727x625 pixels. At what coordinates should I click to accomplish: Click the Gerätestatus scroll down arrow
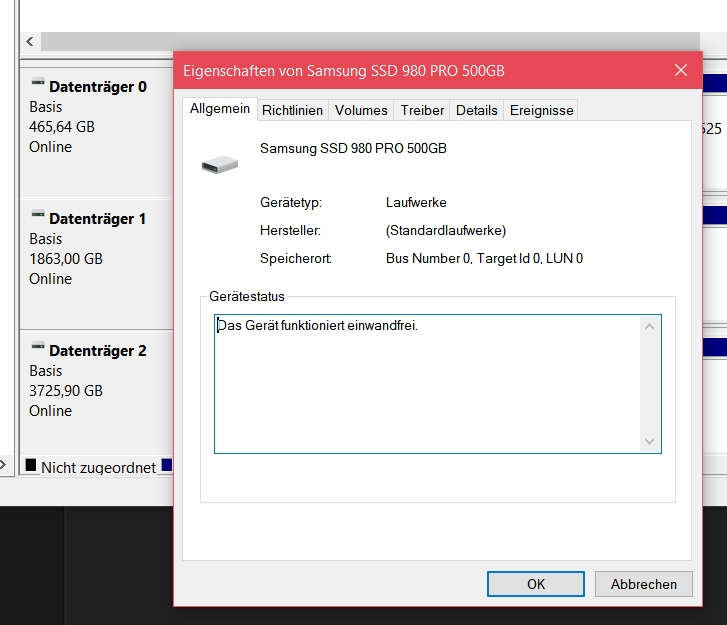[650, 441]
